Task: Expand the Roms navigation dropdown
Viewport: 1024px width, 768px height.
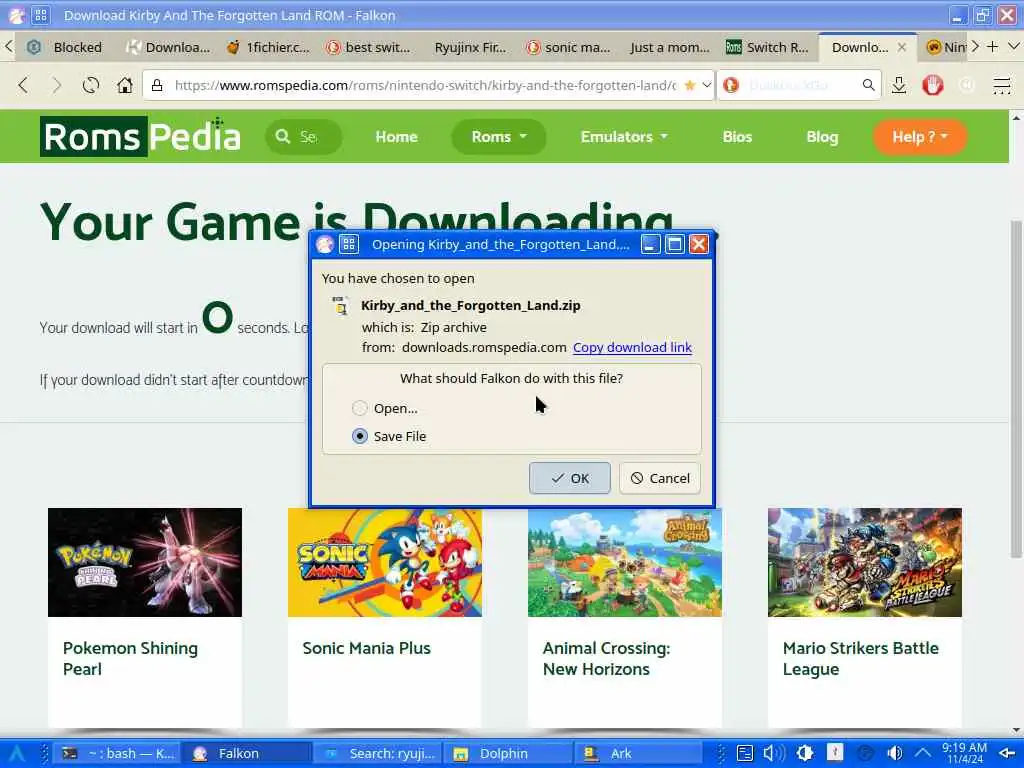Action: click(x=499, y=136)
